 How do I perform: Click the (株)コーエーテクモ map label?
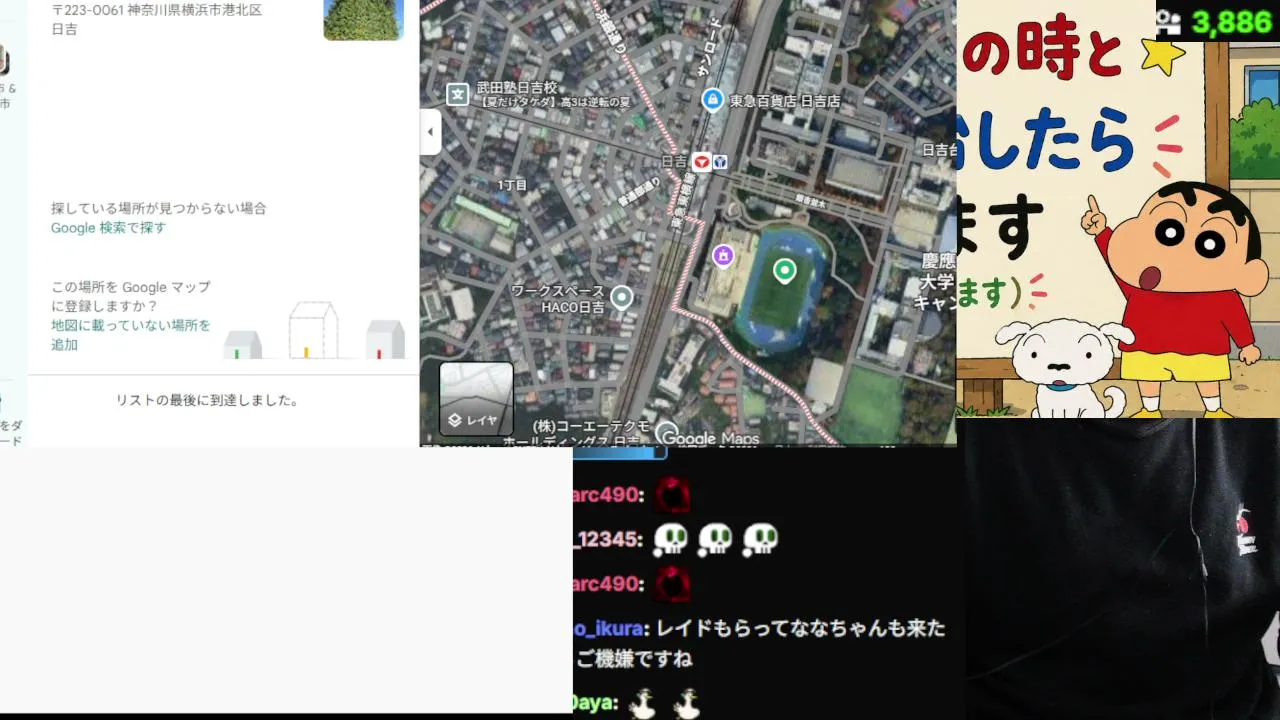click(x=591, y=426)
